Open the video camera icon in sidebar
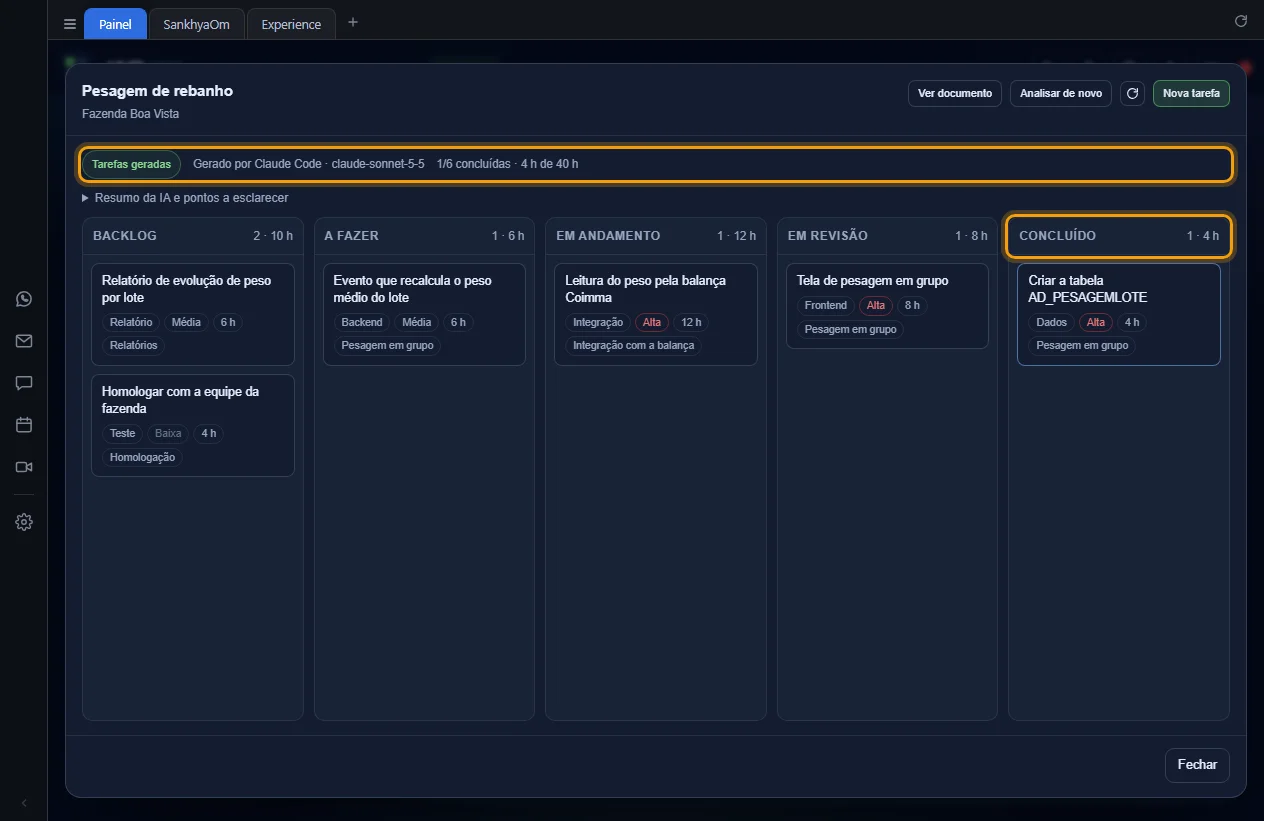The height and width of the screenshot is (821, 1264). (x=24, y=467)
